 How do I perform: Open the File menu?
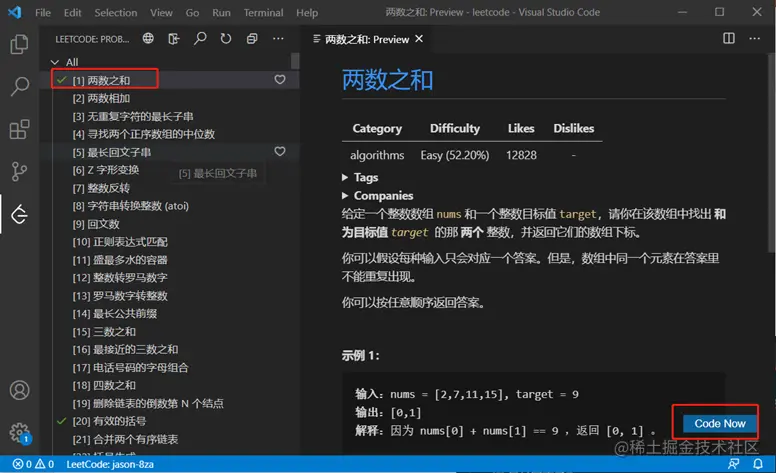(43, 12)
